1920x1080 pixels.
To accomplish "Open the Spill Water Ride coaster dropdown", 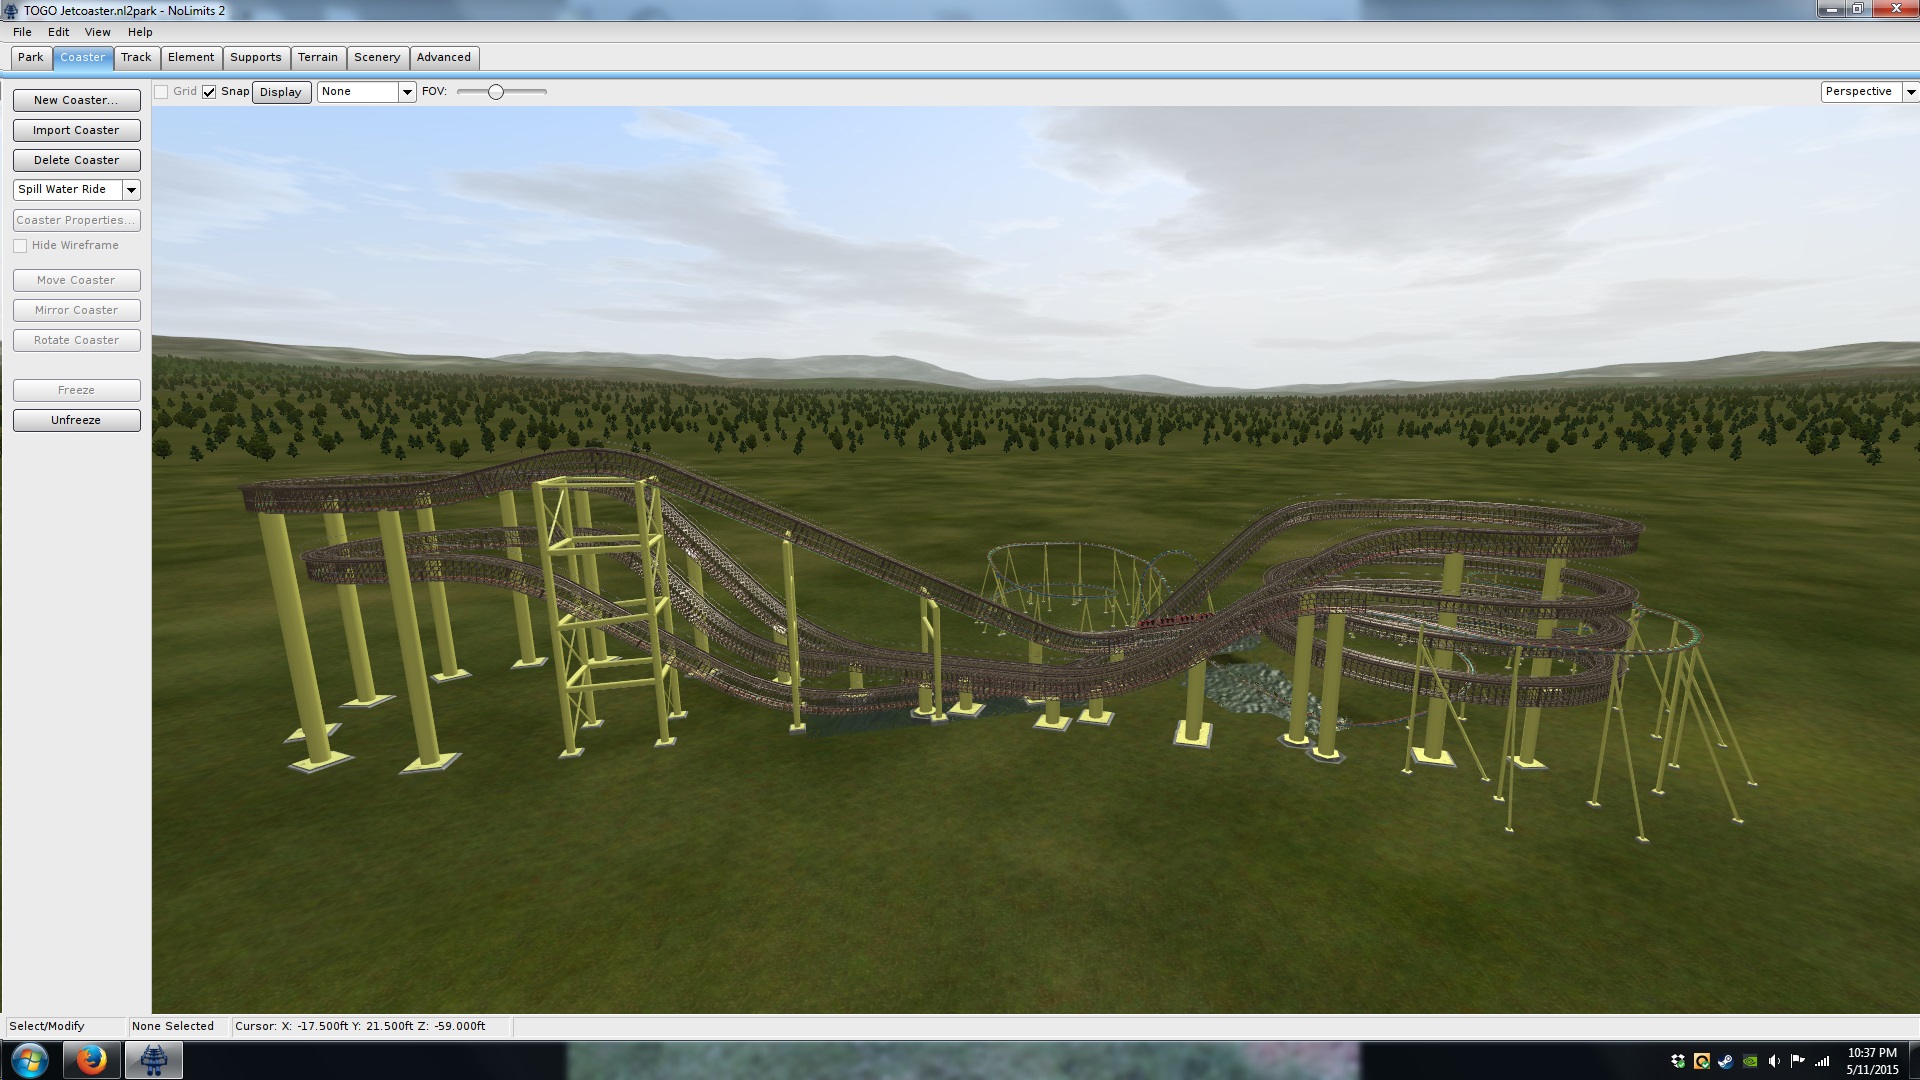I will tap(131, 190).
